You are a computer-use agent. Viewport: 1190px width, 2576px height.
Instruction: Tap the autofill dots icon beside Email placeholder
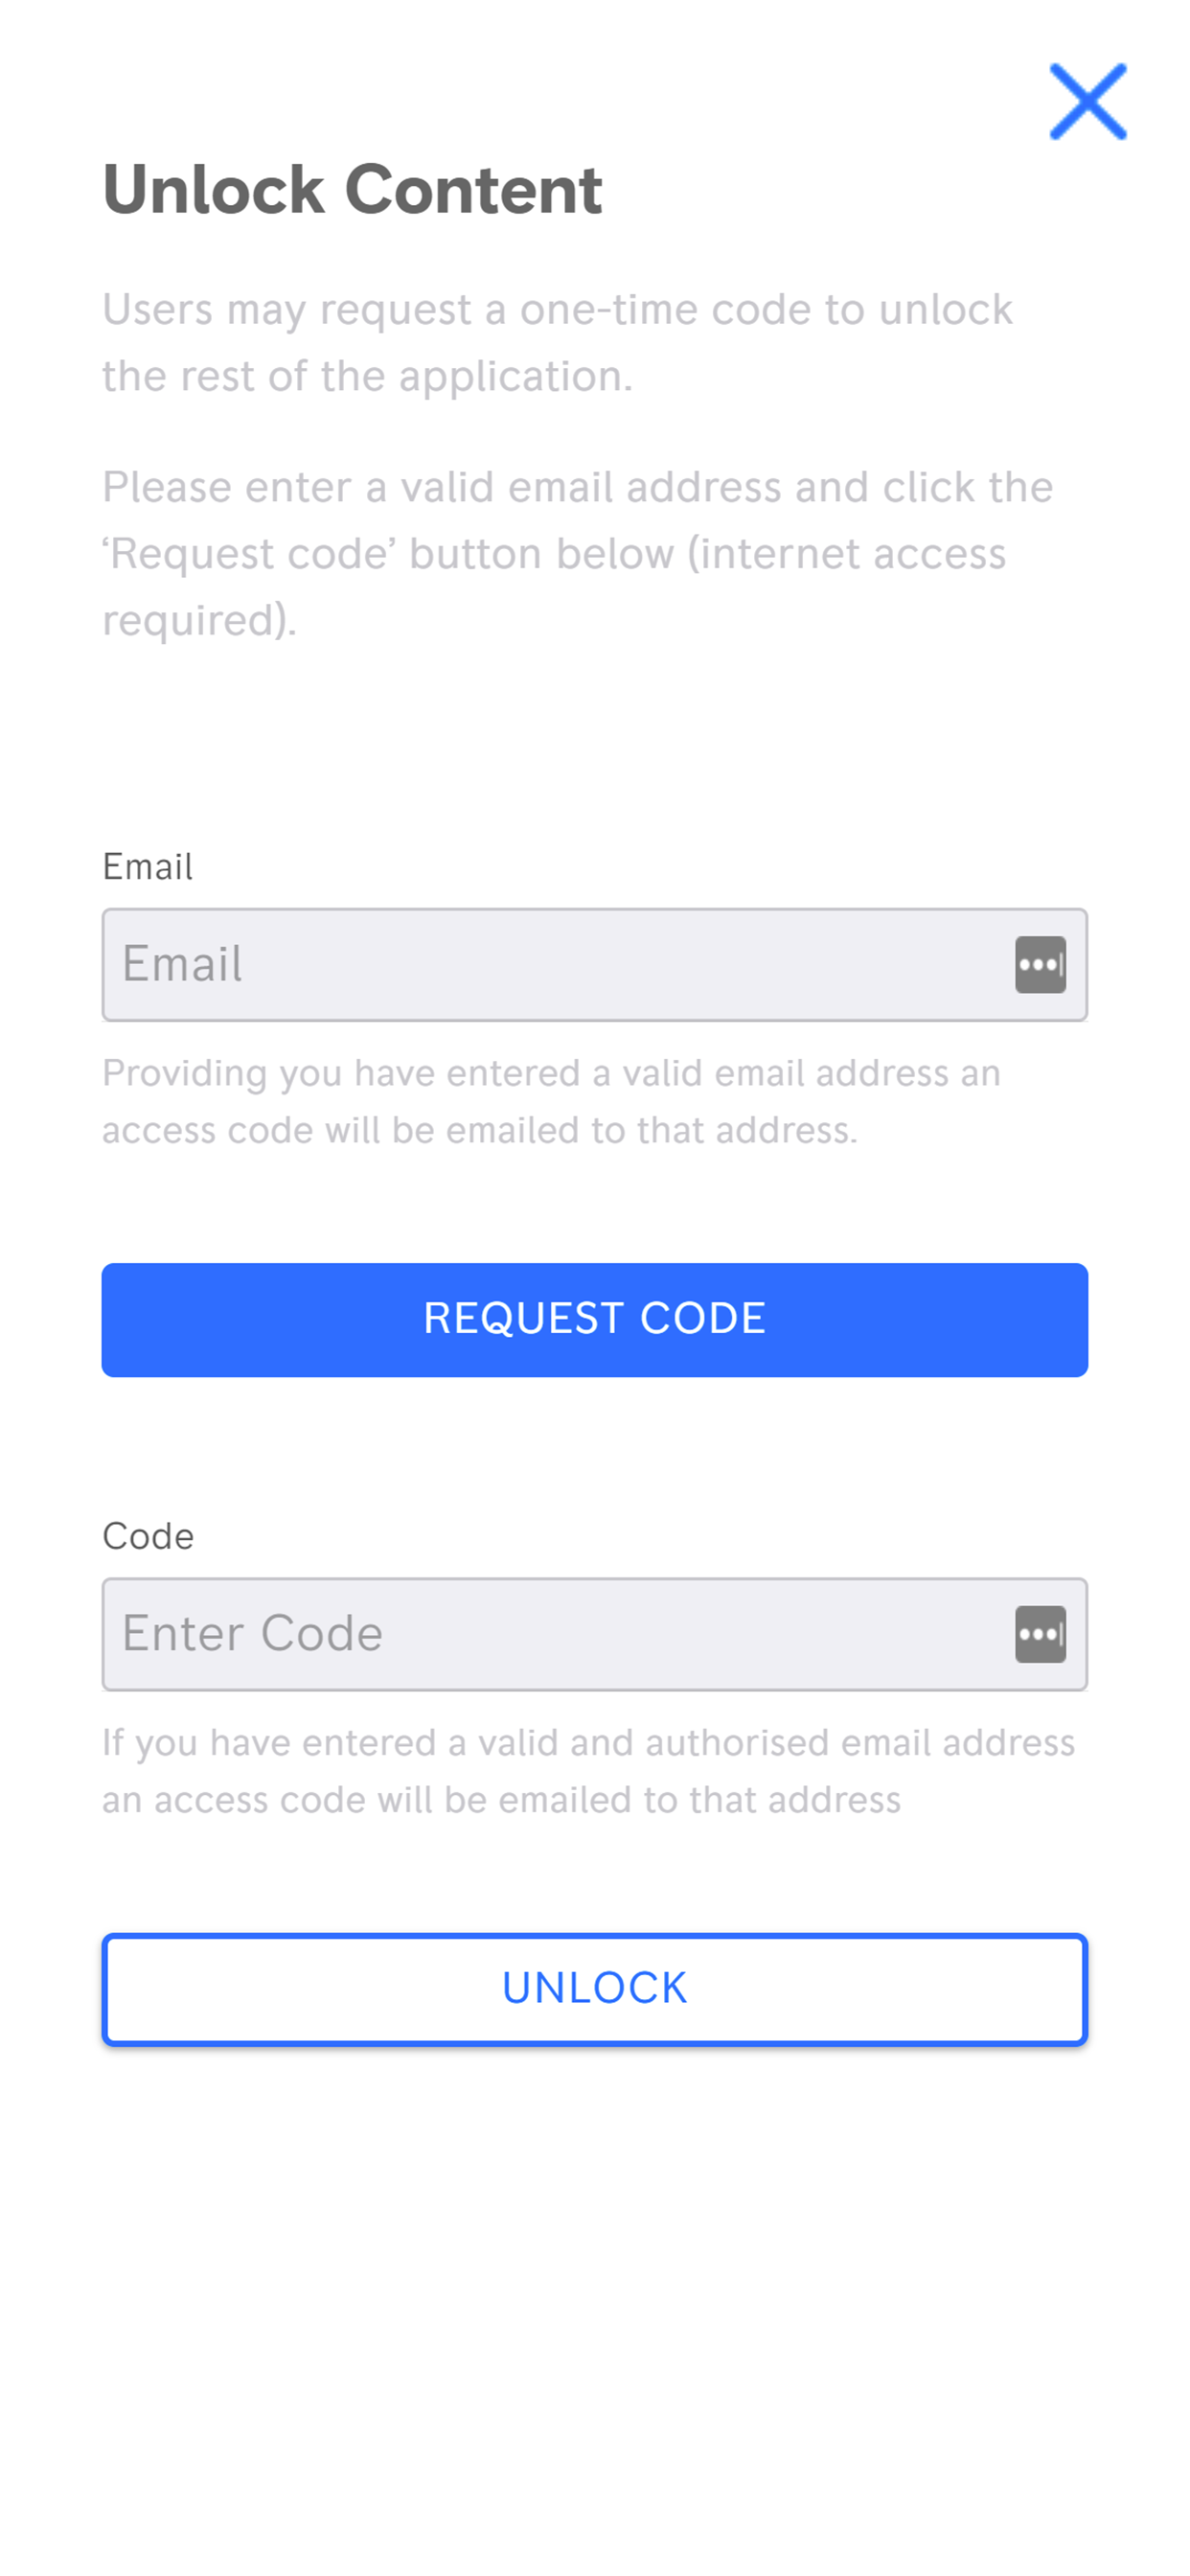[1040, 965]
